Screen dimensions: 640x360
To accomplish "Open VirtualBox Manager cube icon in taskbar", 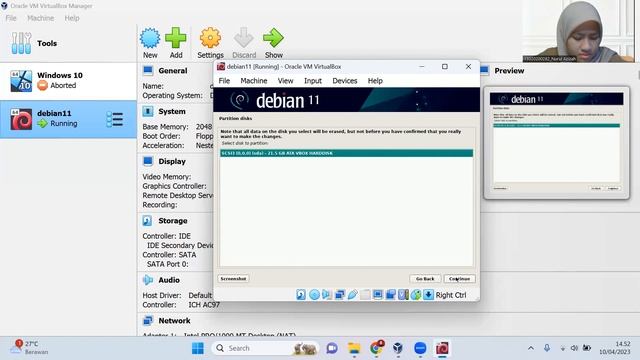I will (398, 348).
